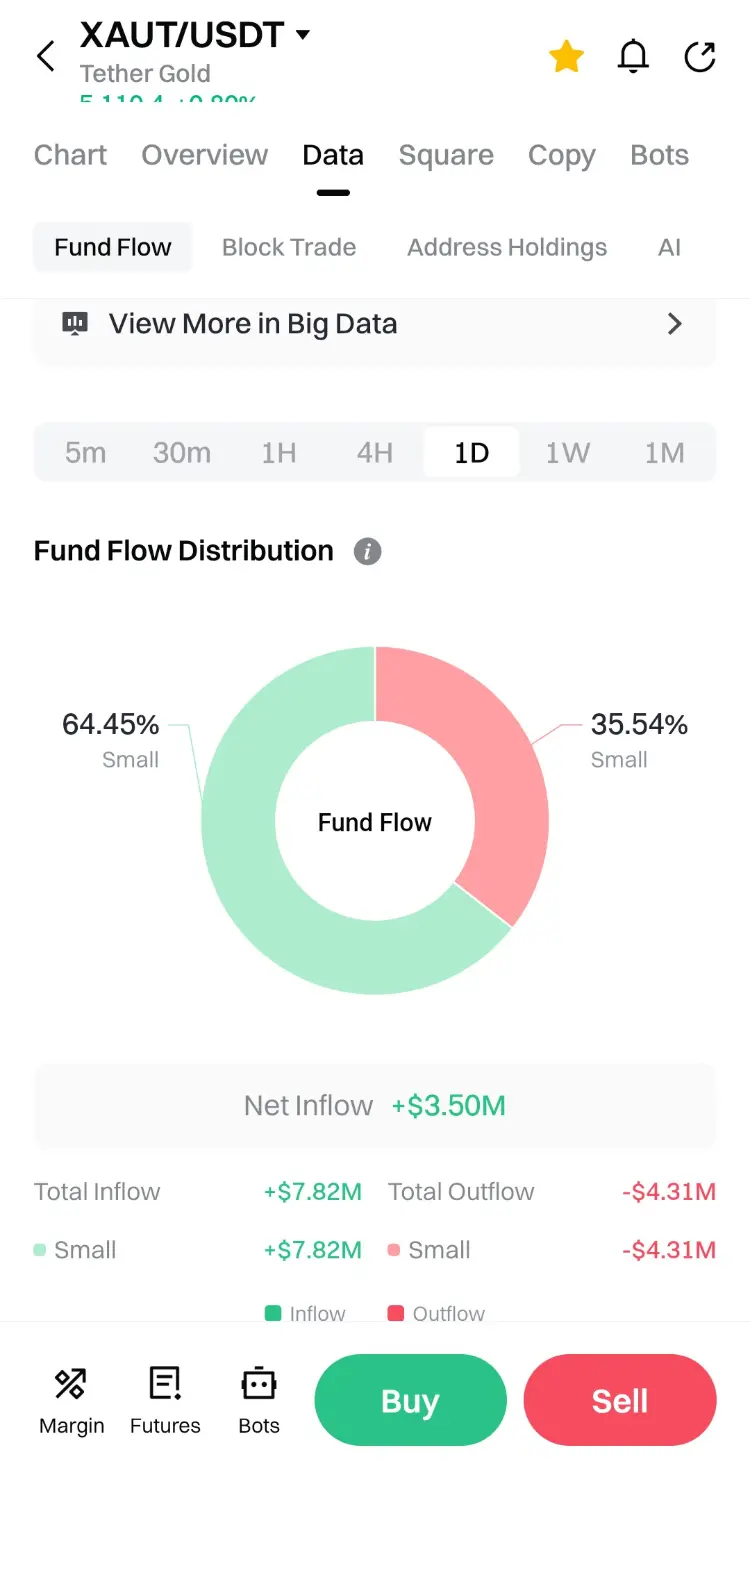
Task: Open price alert bell icon
Action: 633,57
